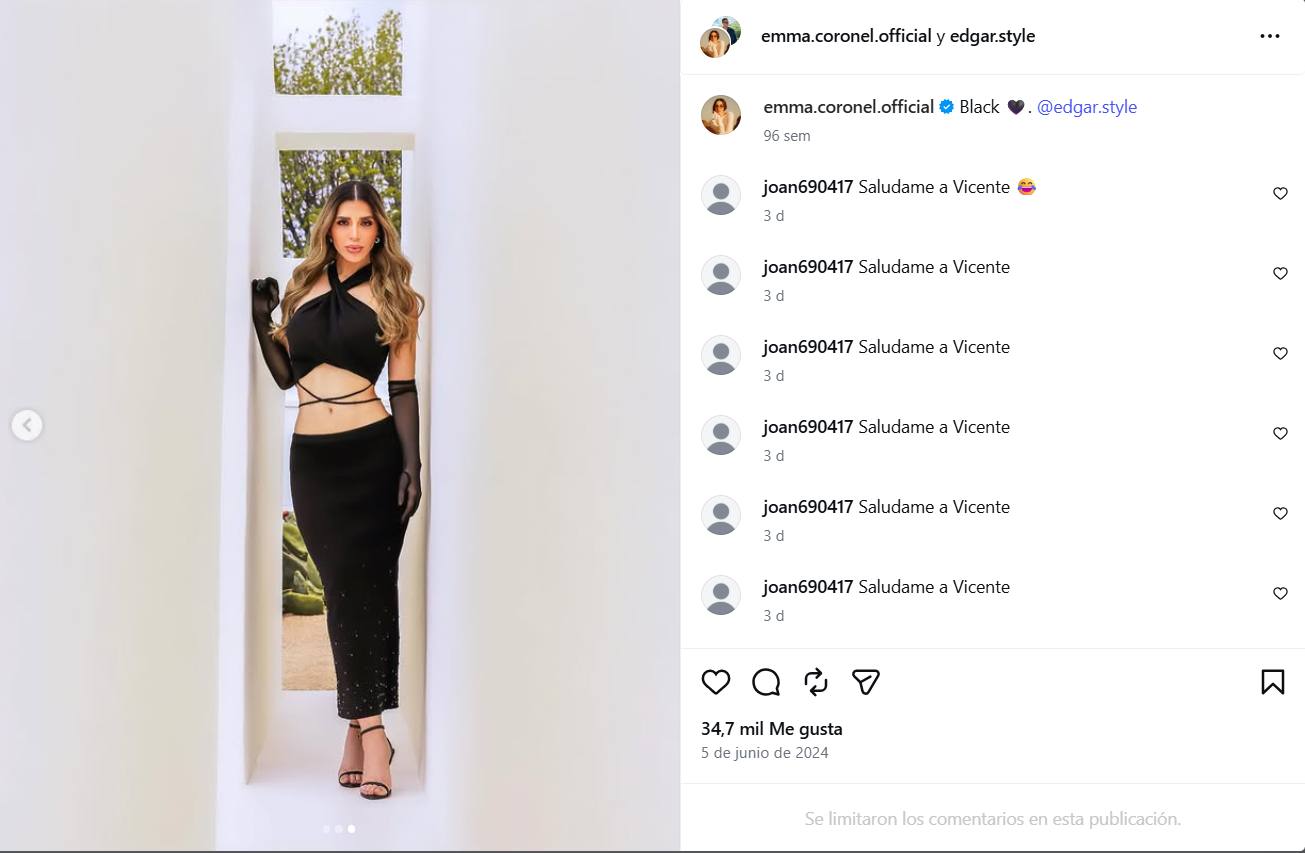Viewport: 1305px width, 853px height.
Task: Like the second joan690417 comment
Action: (1280, 274)
